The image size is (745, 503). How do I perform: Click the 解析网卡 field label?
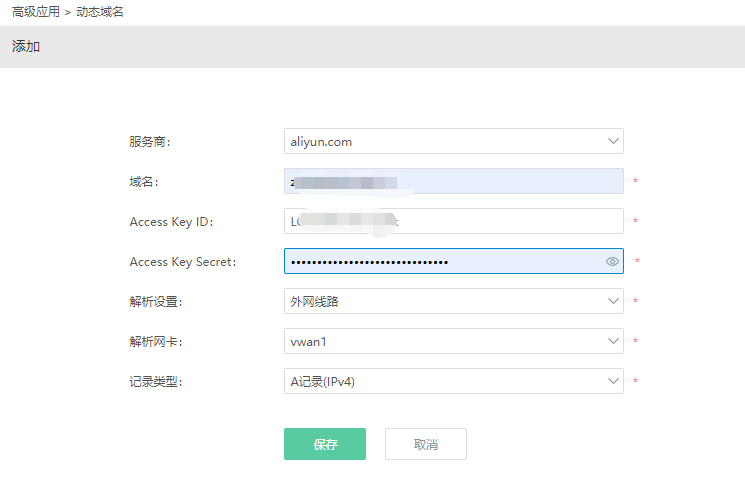[156, 342]
